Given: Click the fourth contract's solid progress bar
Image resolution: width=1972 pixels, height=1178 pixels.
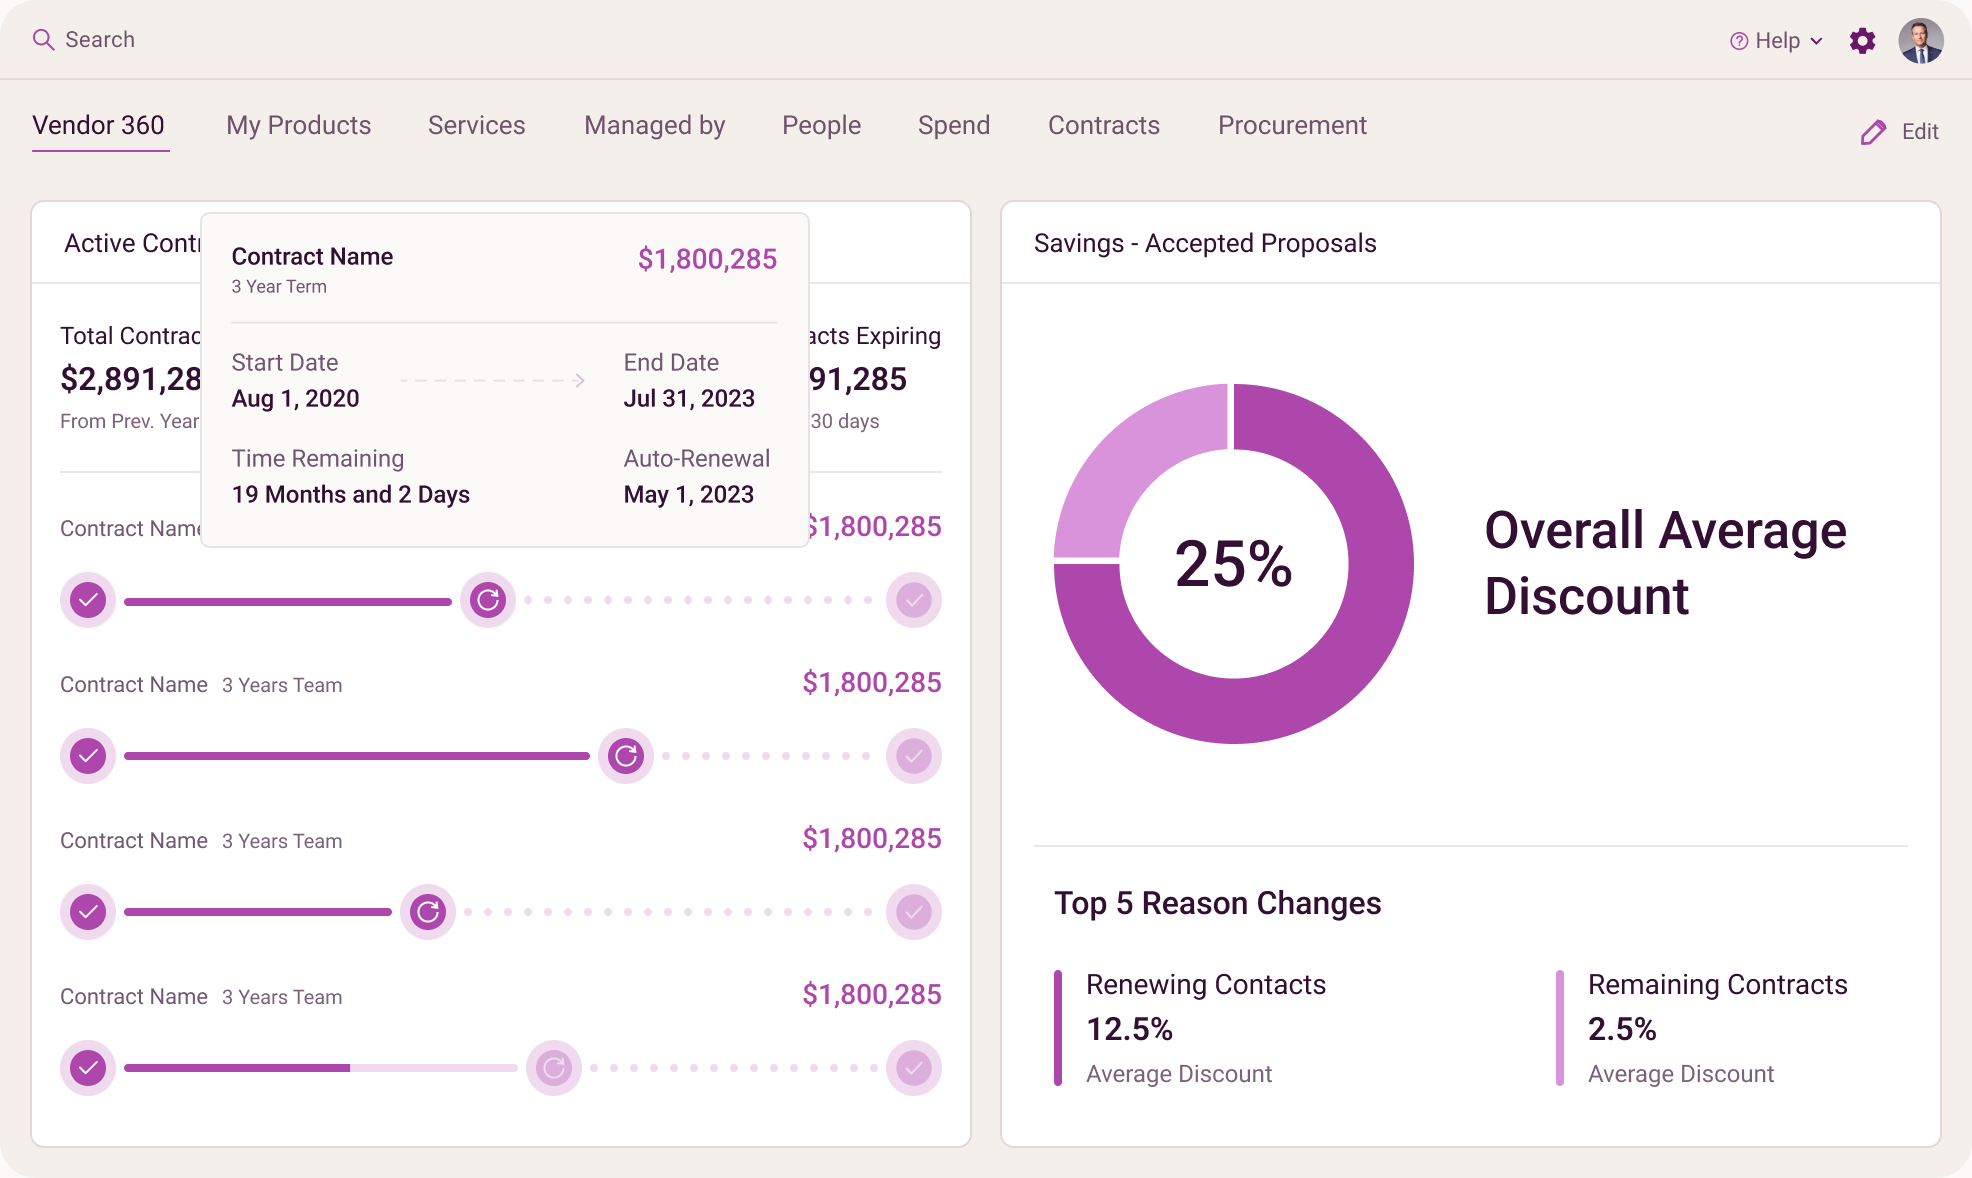Looking at the screenshot, I should click(x=237, y=1068).
